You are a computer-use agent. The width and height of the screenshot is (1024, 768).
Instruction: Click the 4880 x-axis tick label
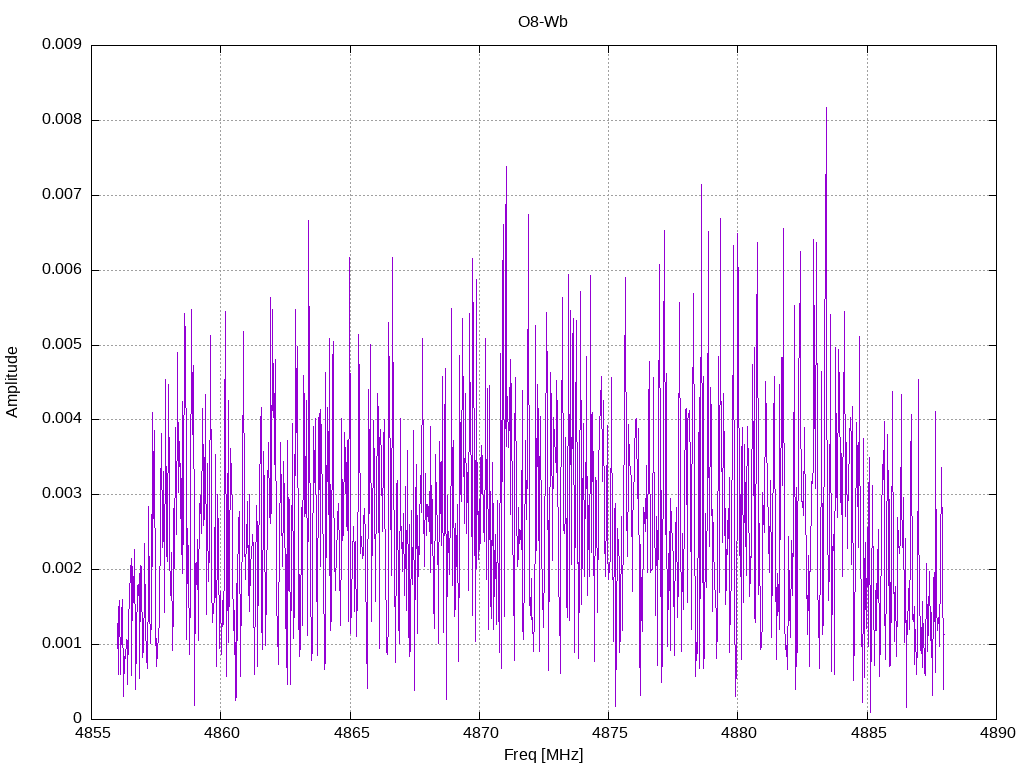click(739, 733)
